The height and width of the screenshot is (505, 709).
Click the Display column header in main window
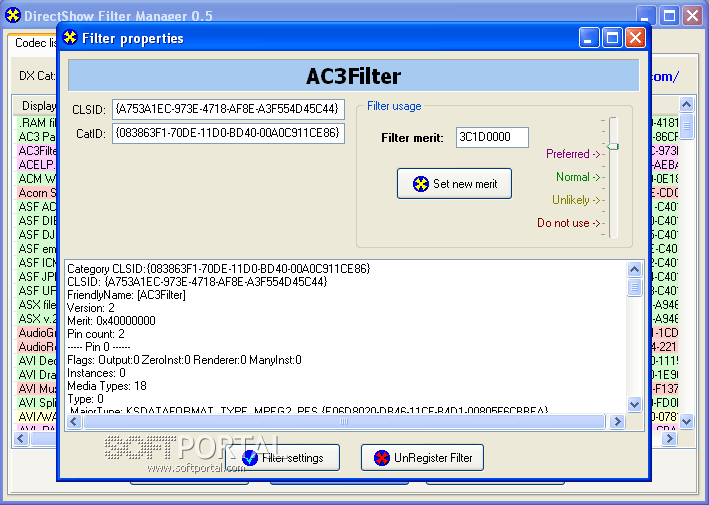(x=38, y=105)
